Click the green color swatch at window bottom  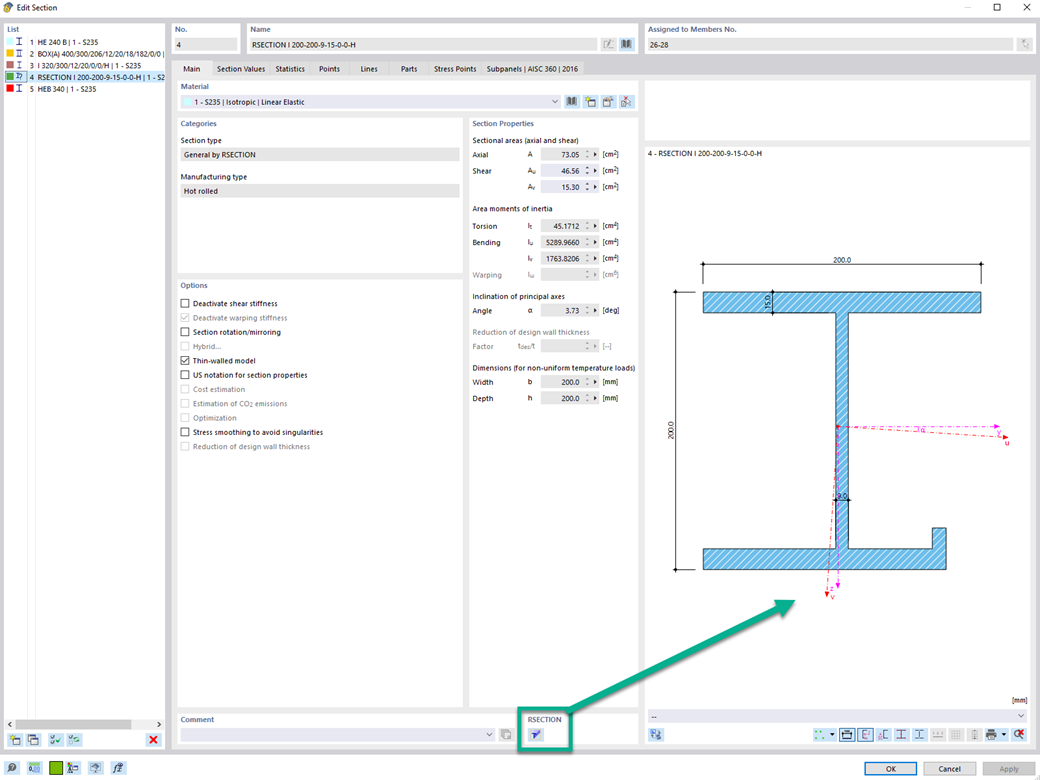[x=57, y=767]
